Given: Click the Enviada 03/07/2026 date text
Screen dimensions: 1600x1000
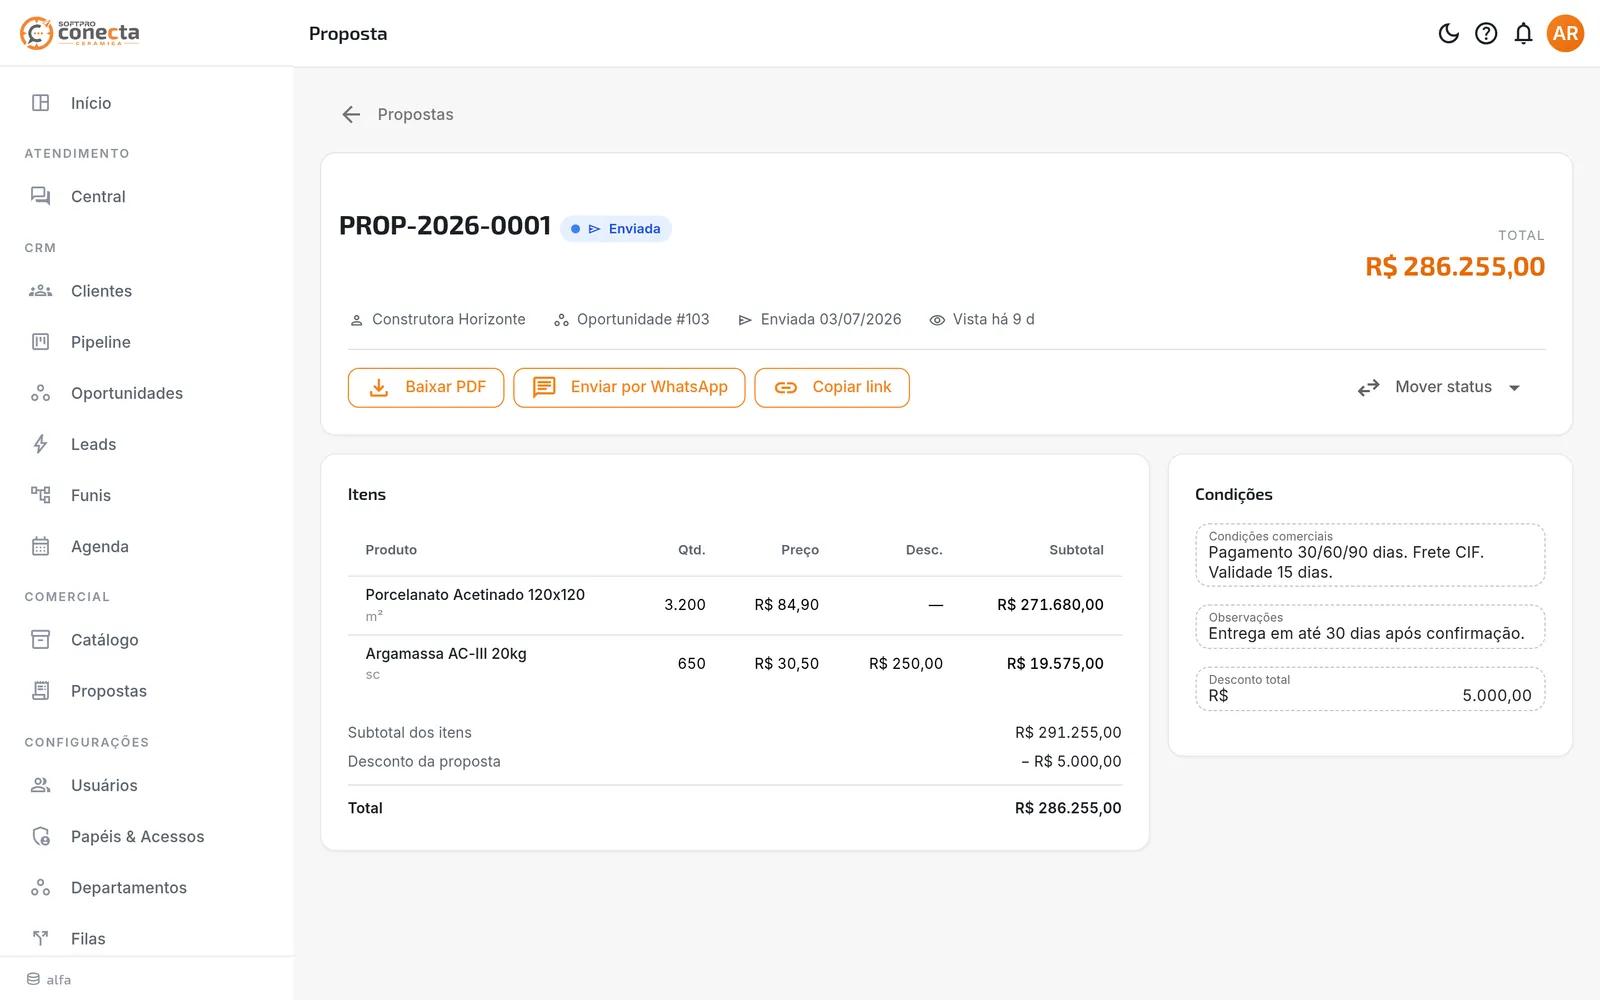Looking at the screenshot, I should (x=831, y=319).
